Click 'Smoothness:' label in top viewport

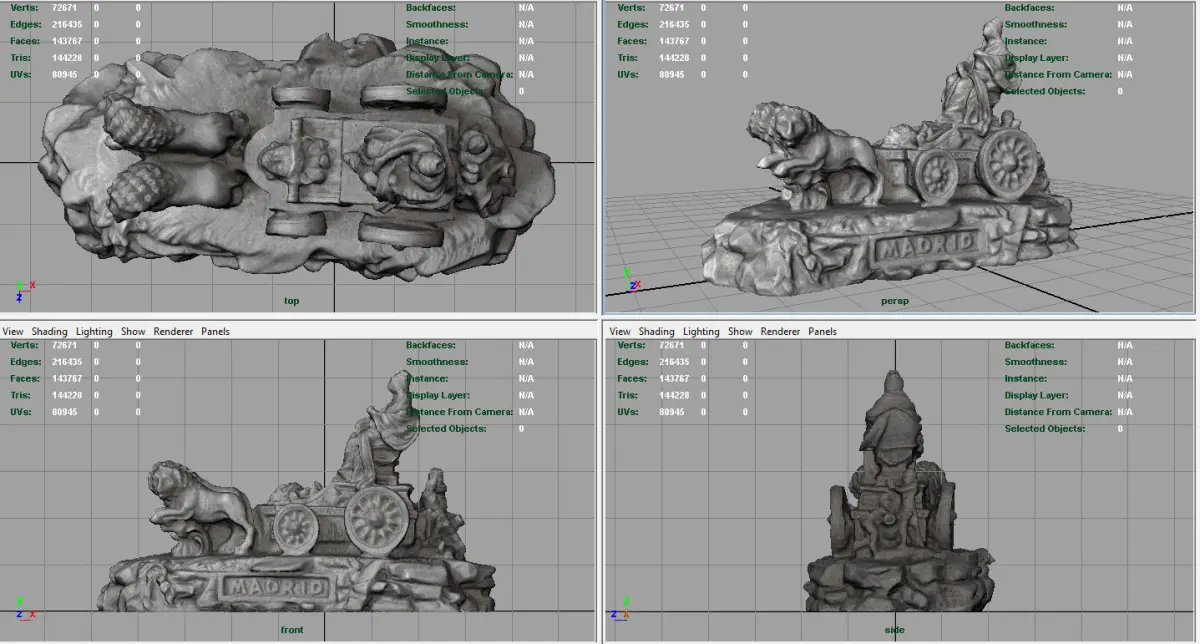pos(436,24)
